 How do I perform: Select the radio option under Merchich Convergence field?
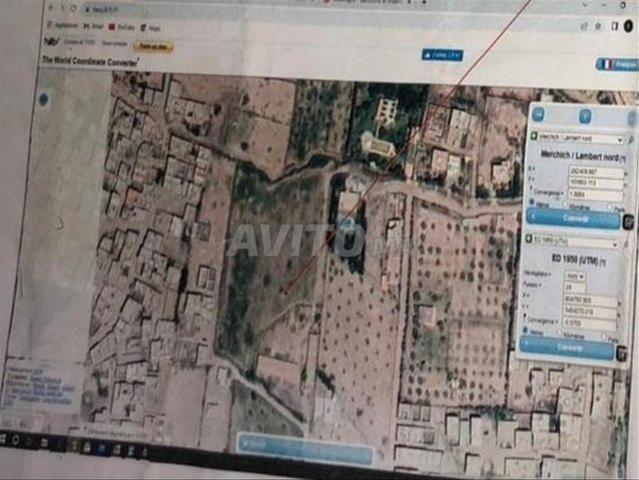tap(533, 203)
